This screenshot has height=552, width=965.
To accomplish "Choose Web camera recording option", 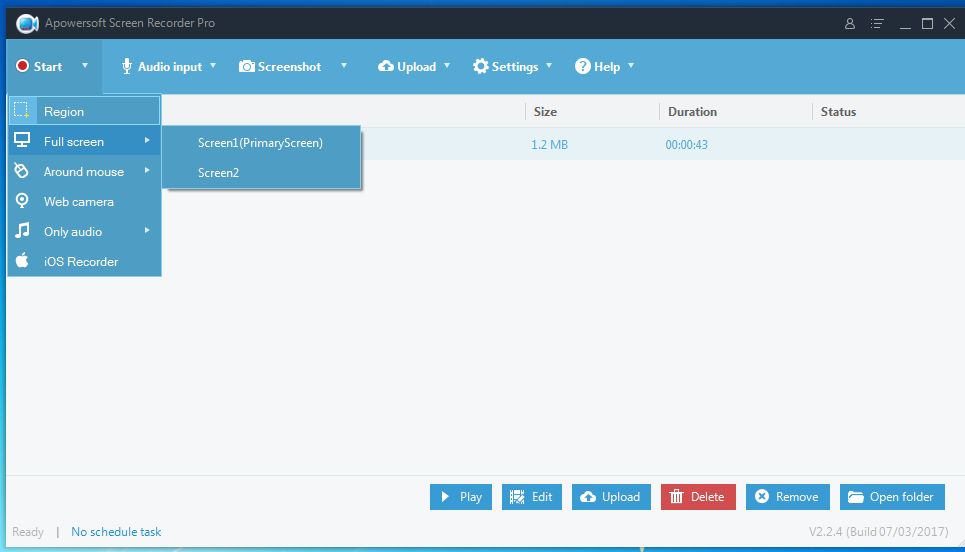I will click(x=78, y=202).
